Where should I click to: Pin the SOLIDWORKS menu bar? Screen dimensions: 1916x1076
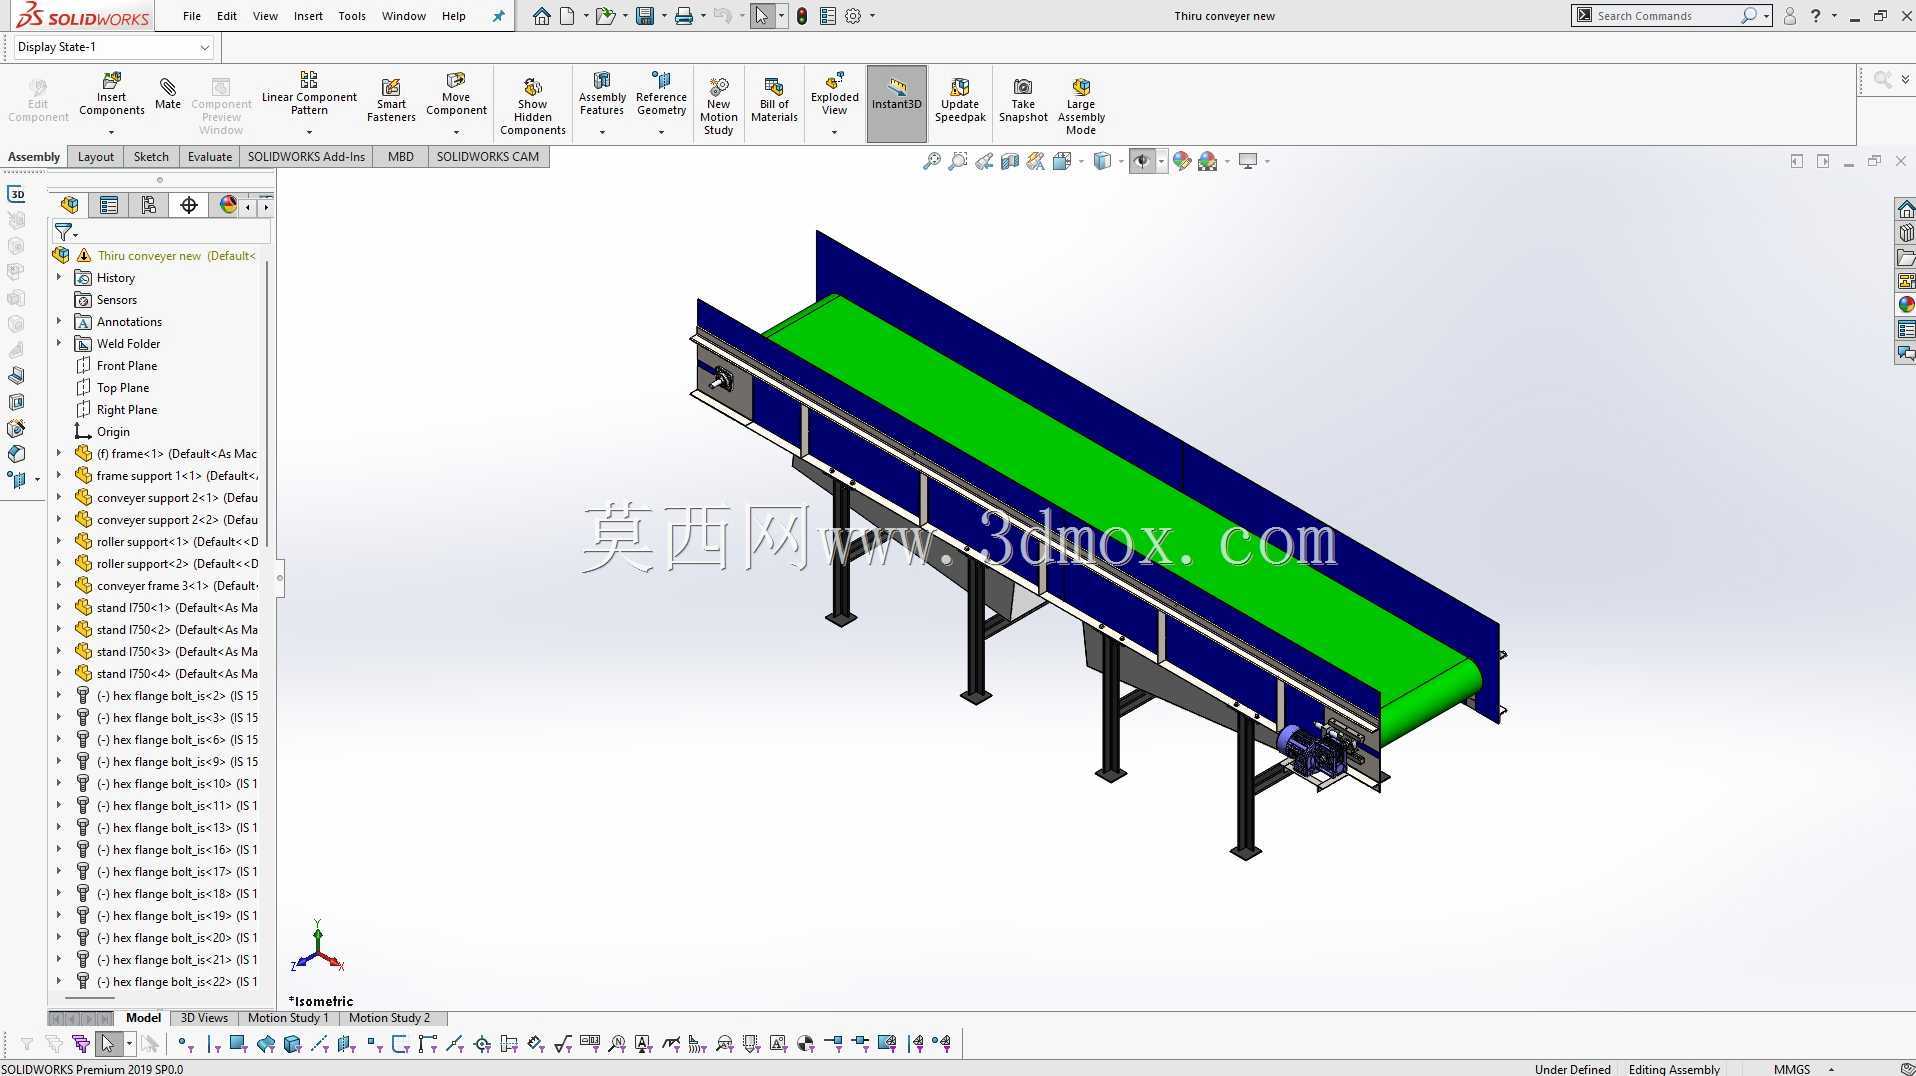coord(498,16)
